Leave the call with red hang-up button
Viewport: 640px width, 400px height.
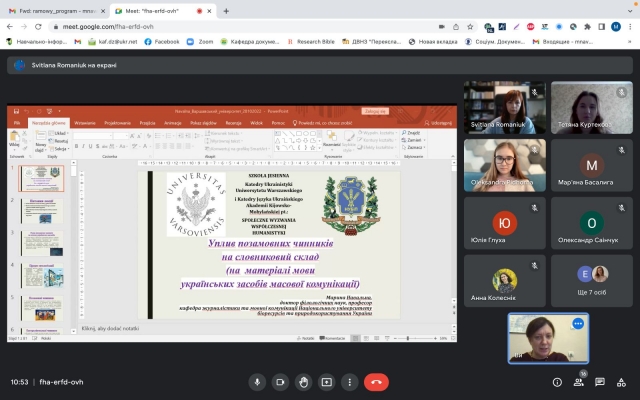tap(376, 382)
